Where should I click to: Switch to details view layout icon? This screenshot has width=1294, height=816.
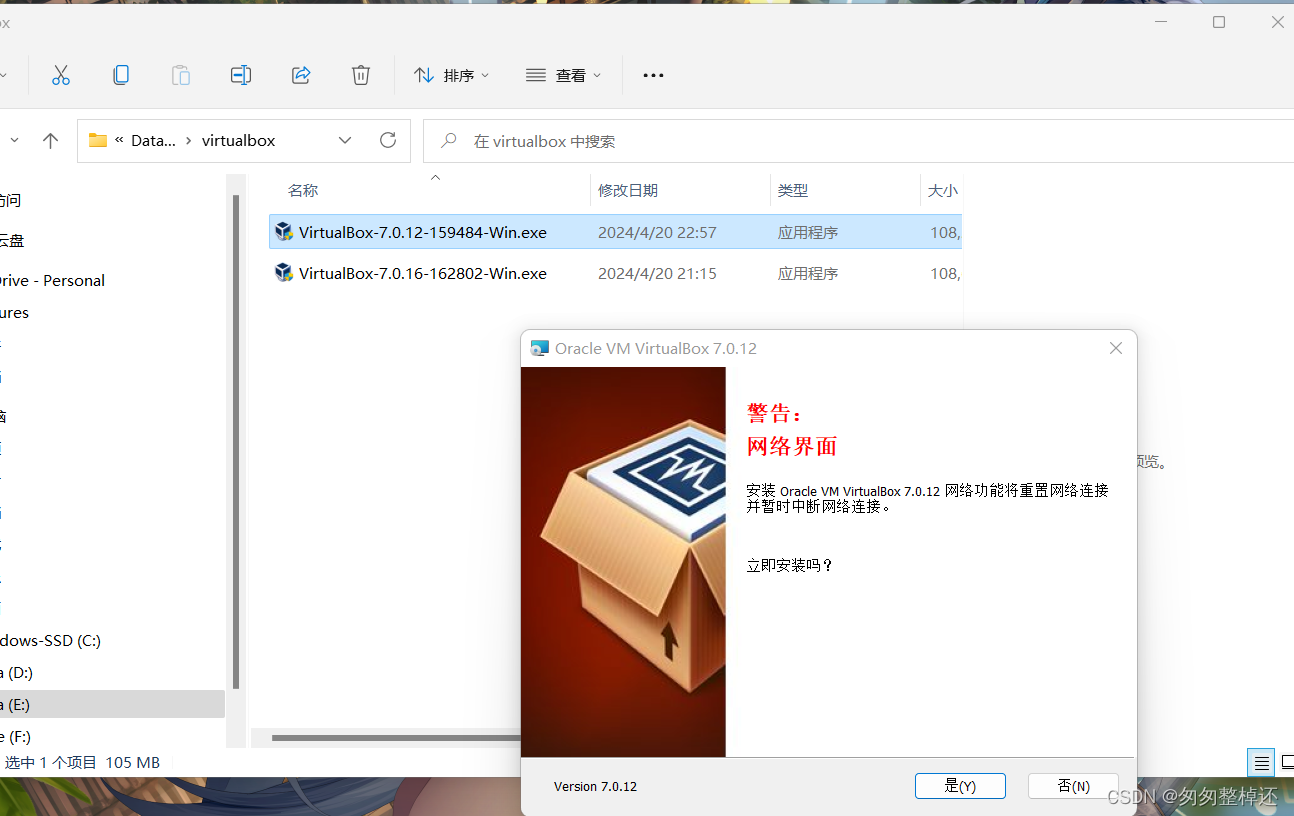pos(1261,763)
